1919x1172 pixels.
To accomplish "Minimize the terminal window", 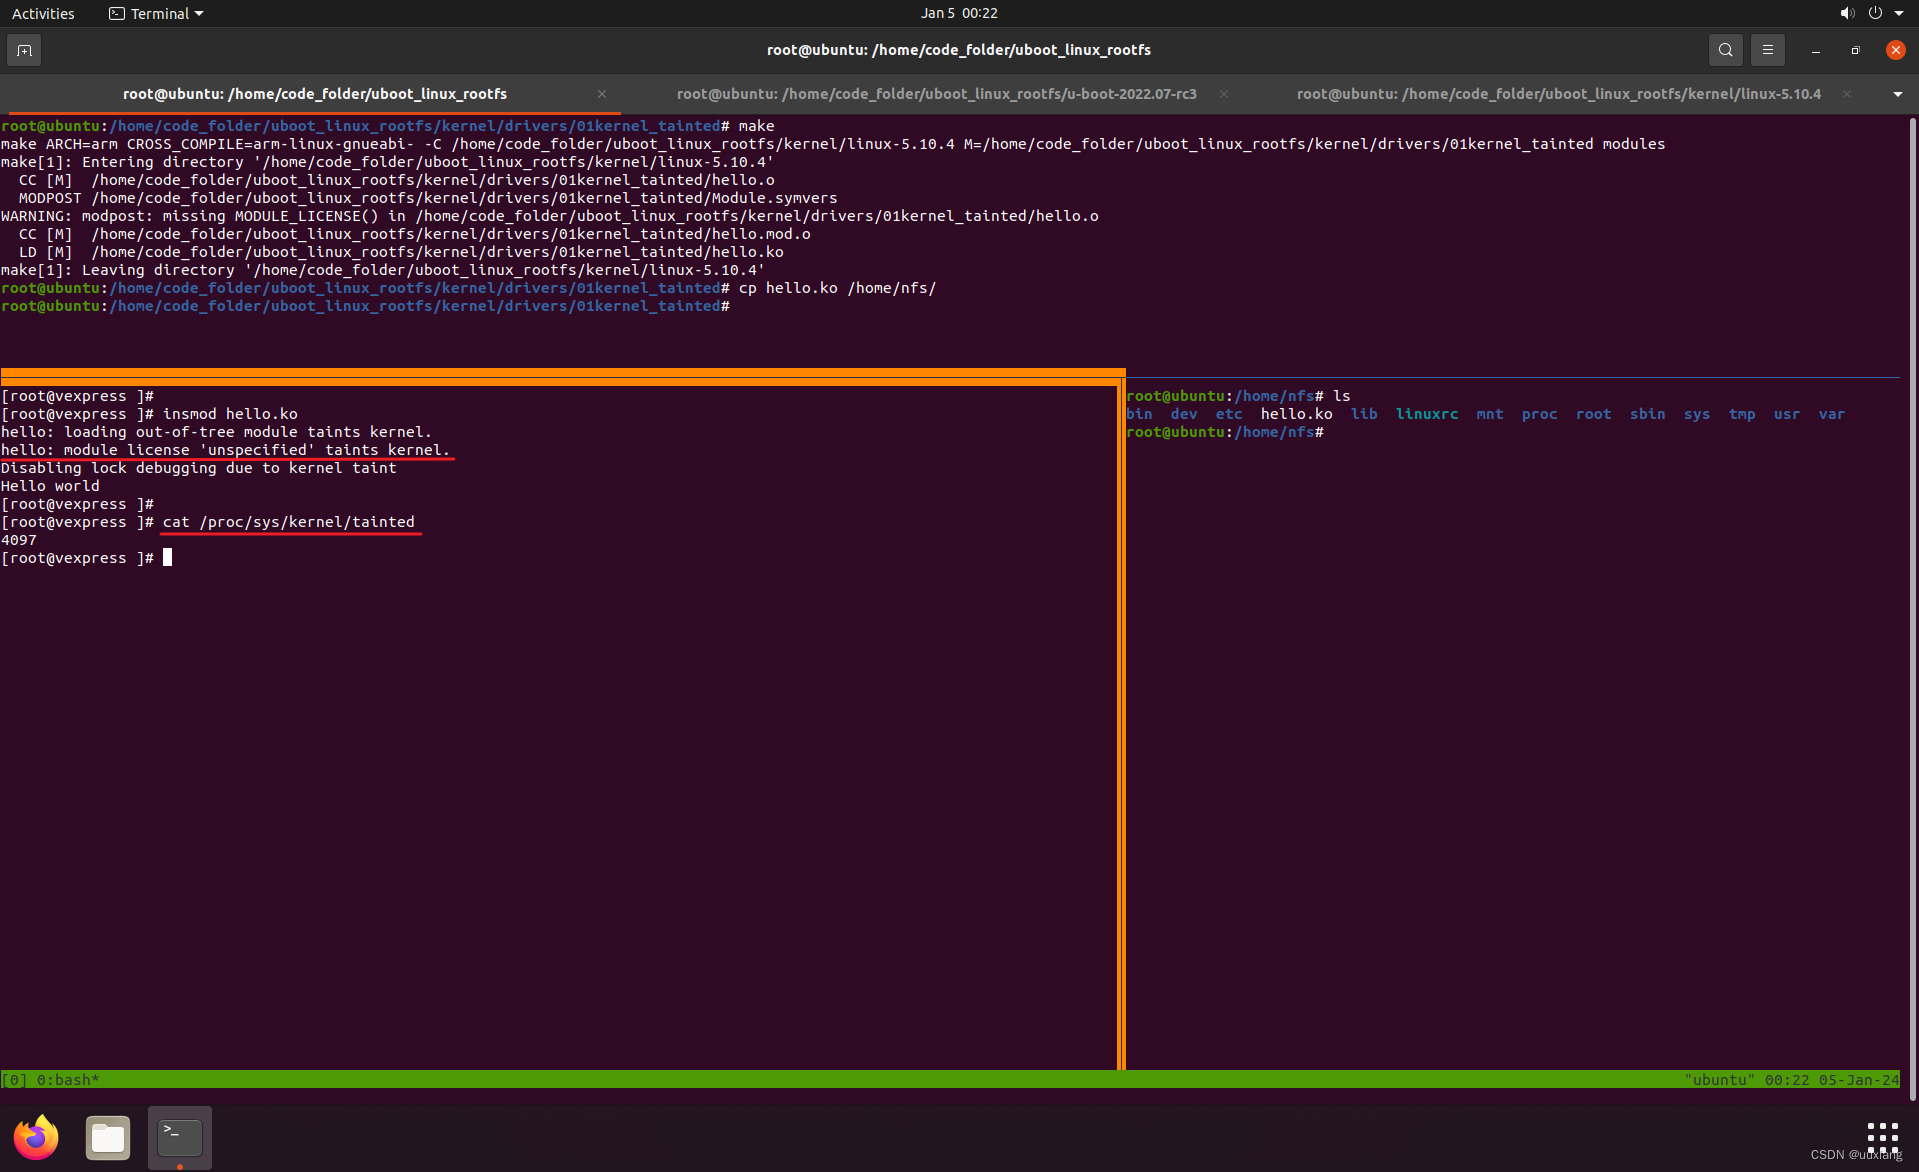I will pos(1815,50).
